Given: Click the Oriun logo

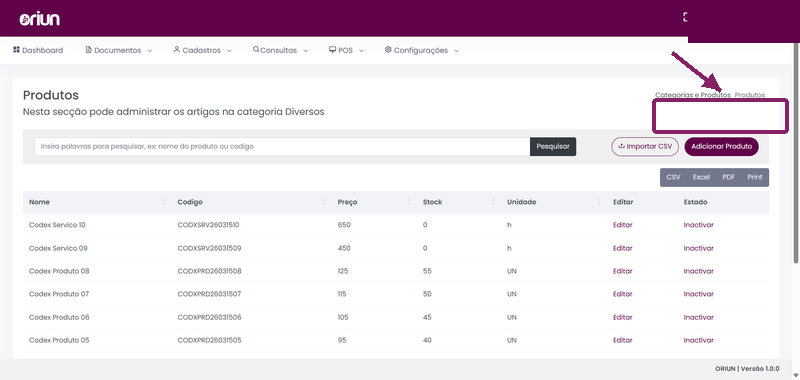Looking at the screenshot, I should tap(40, 19).
